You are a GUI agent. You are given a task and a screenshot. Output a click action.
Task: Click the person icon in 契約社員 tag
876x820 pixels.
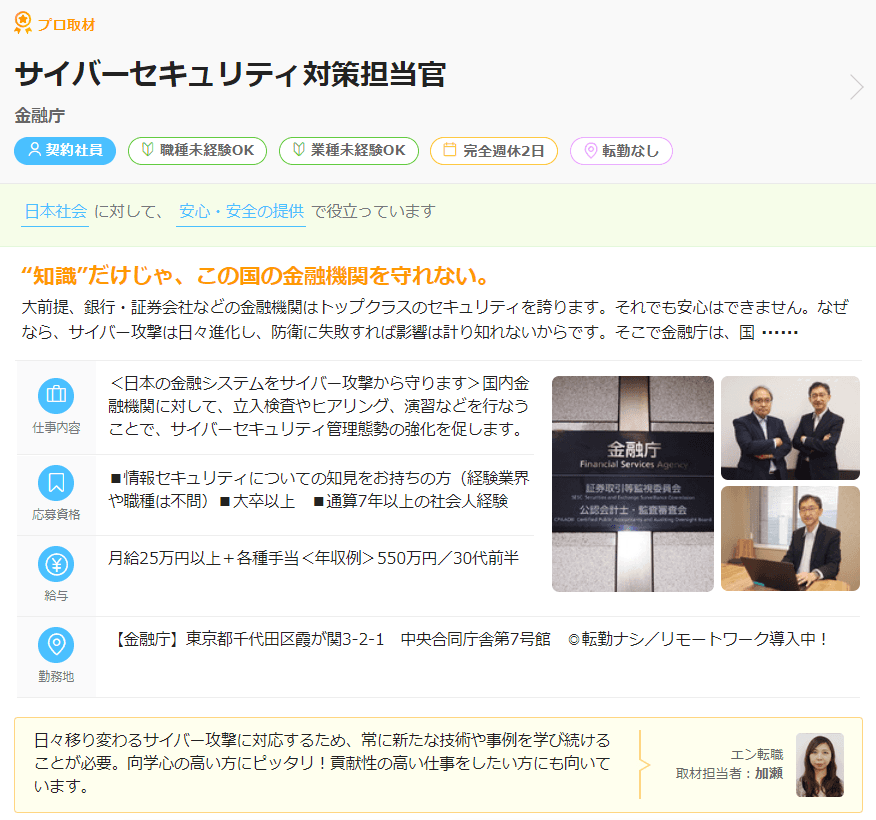click(x=34, y=151)
